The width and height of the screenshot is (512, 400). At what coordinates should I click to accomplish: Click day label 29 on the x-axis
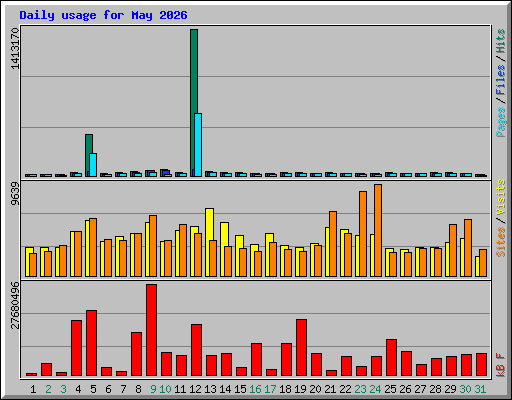pos(450,389)
